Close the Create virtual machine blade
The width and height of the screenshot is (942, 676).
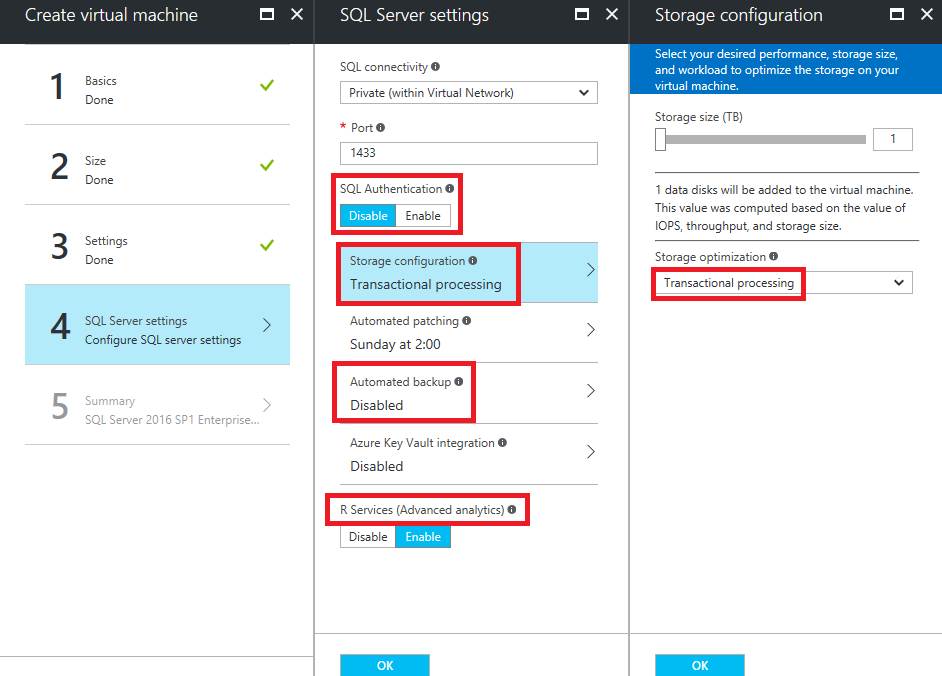point(297,14)
